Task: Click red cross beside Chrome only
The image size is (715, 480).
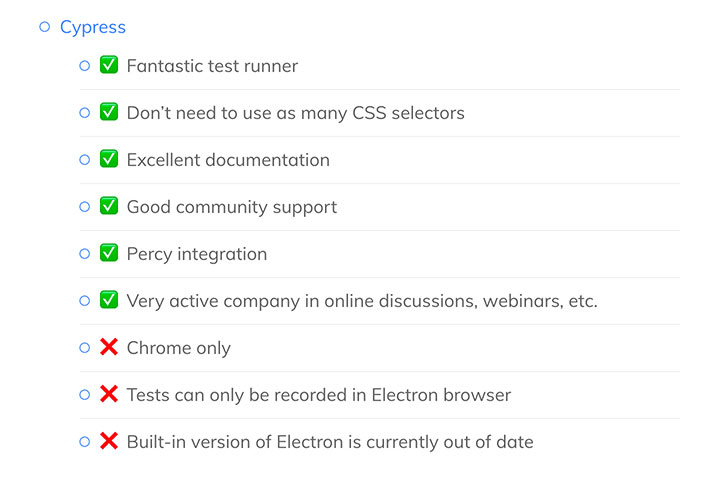Action: click(109, 348)
